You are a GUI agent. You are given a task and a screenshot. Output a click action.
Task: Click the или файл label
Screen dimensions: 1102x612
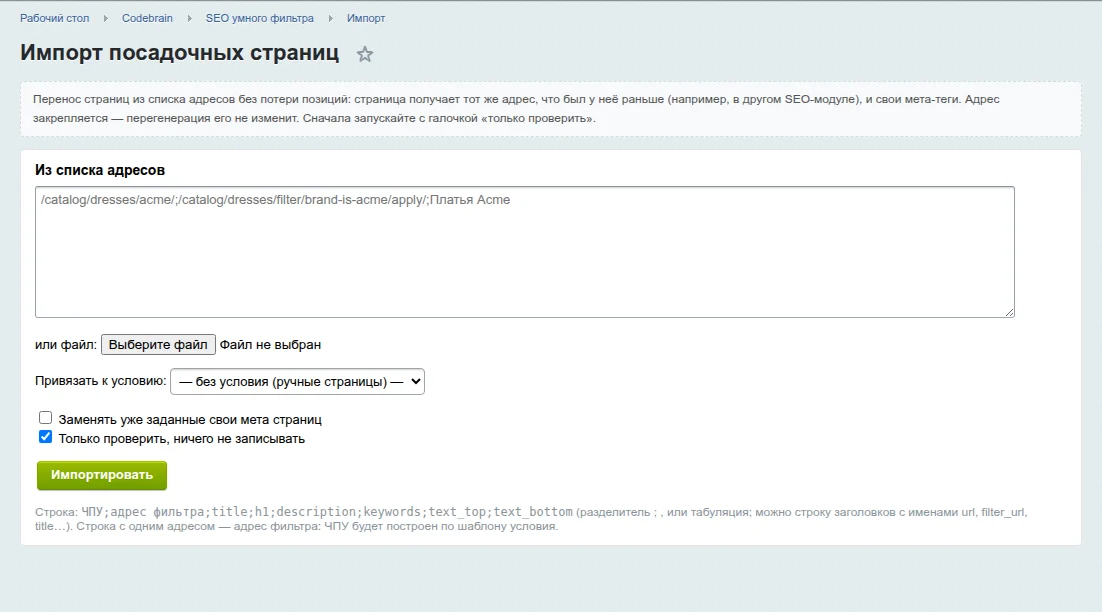pyautogui.click(x=66, y=345)
